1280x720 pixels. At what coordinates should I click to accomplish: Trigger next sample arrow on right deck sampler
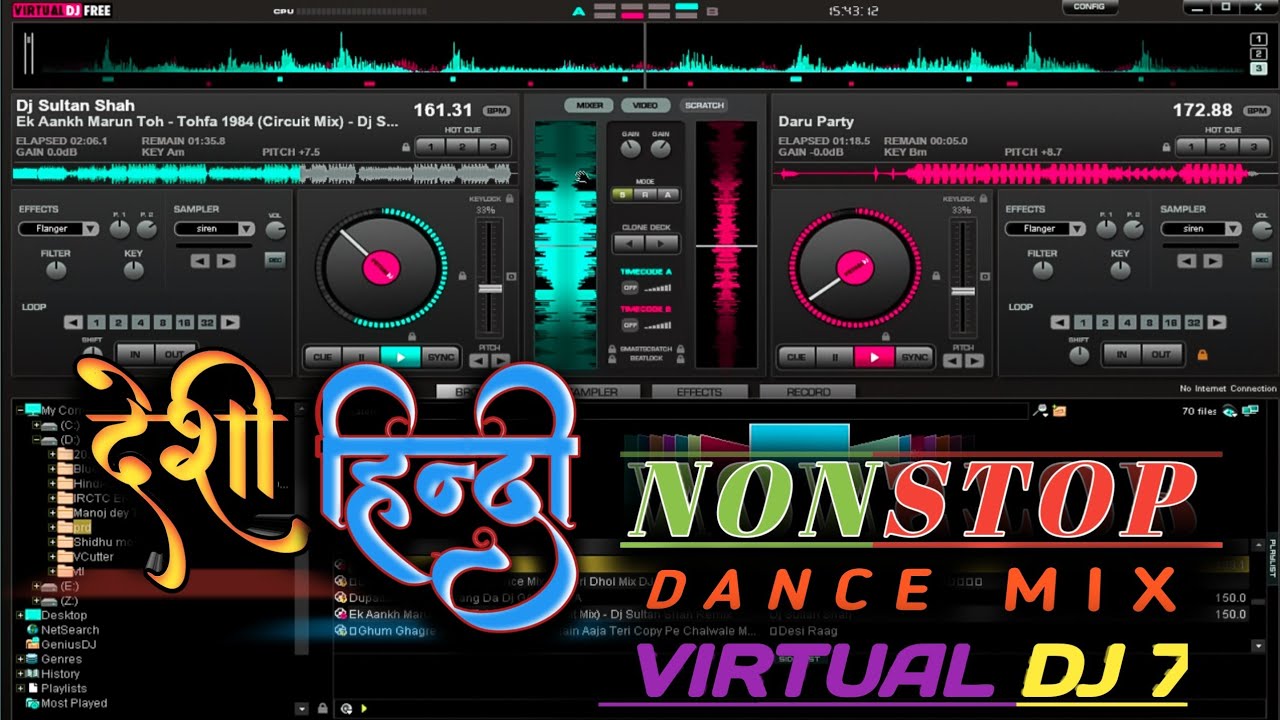click(1213, 261)
